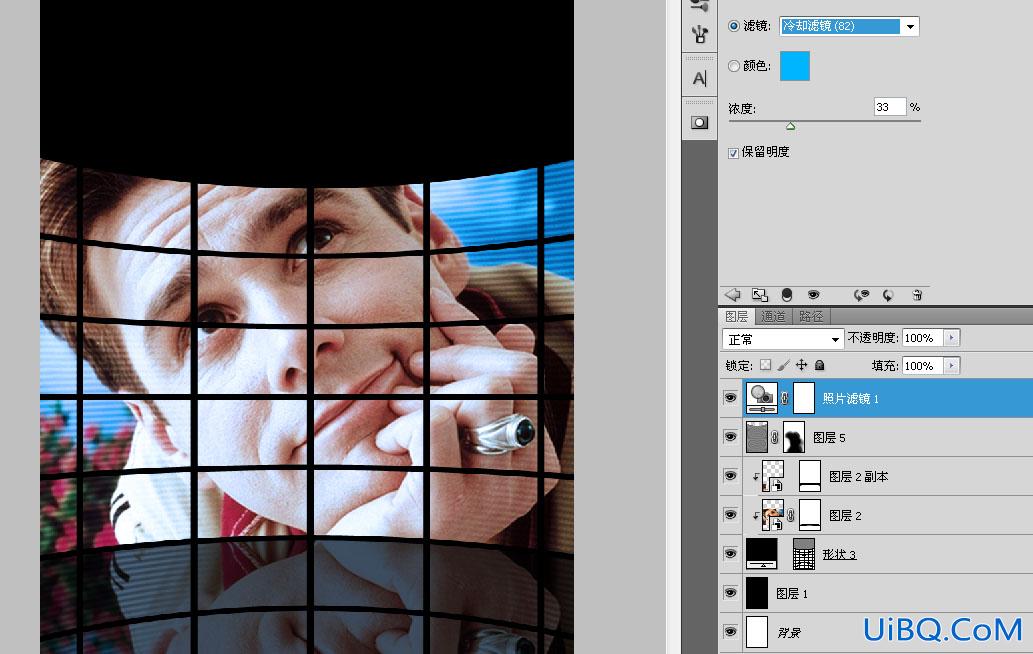Click the blue filter color swatch
Image resolution: width=1033 pixels, height=654 pixels.
795,66
